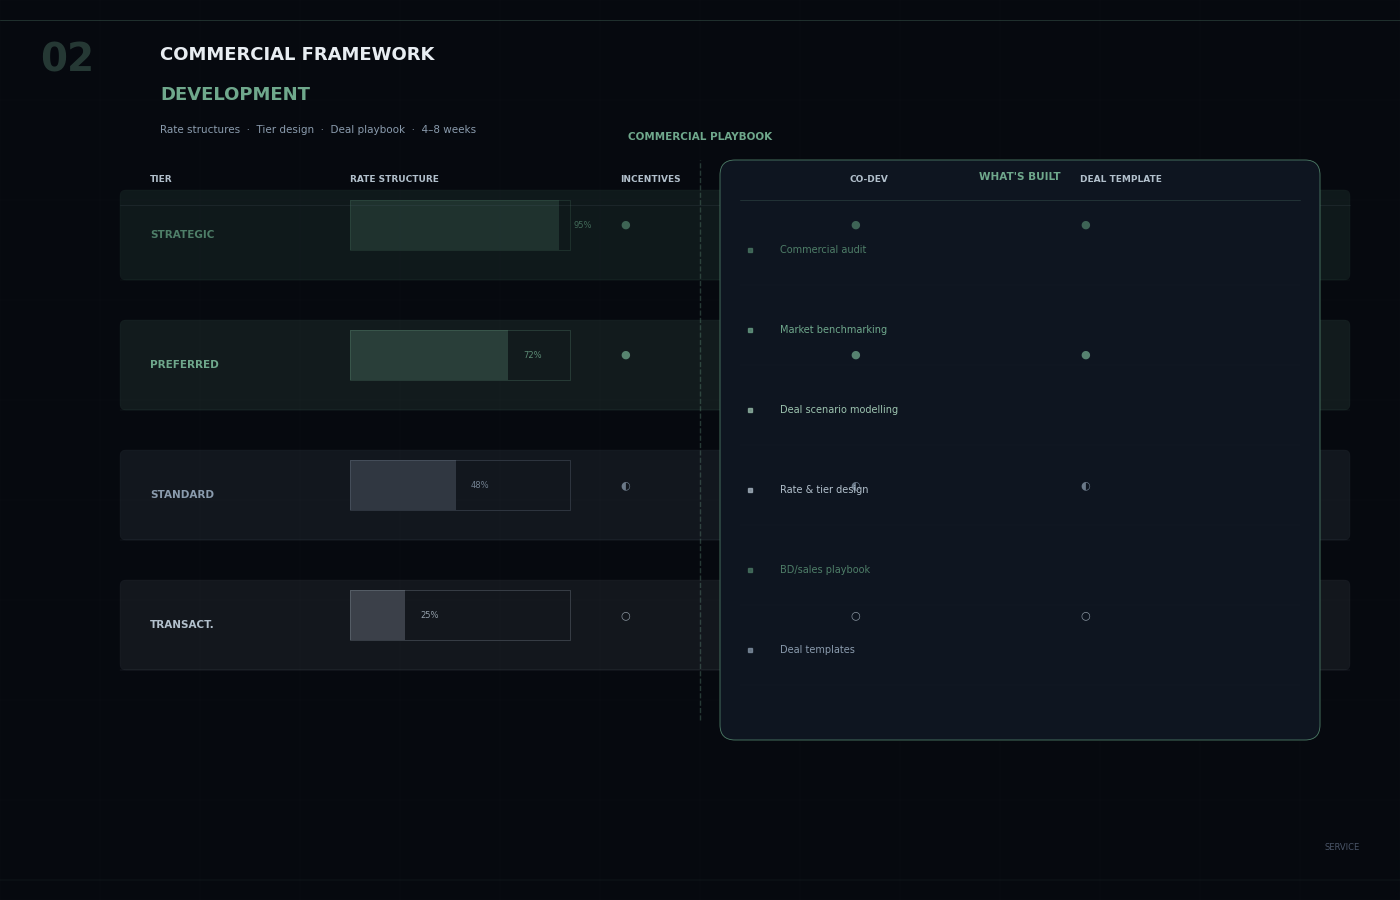Click the Preferred row Incentives filled dot

pyautogui.click(x=626, y=355)
